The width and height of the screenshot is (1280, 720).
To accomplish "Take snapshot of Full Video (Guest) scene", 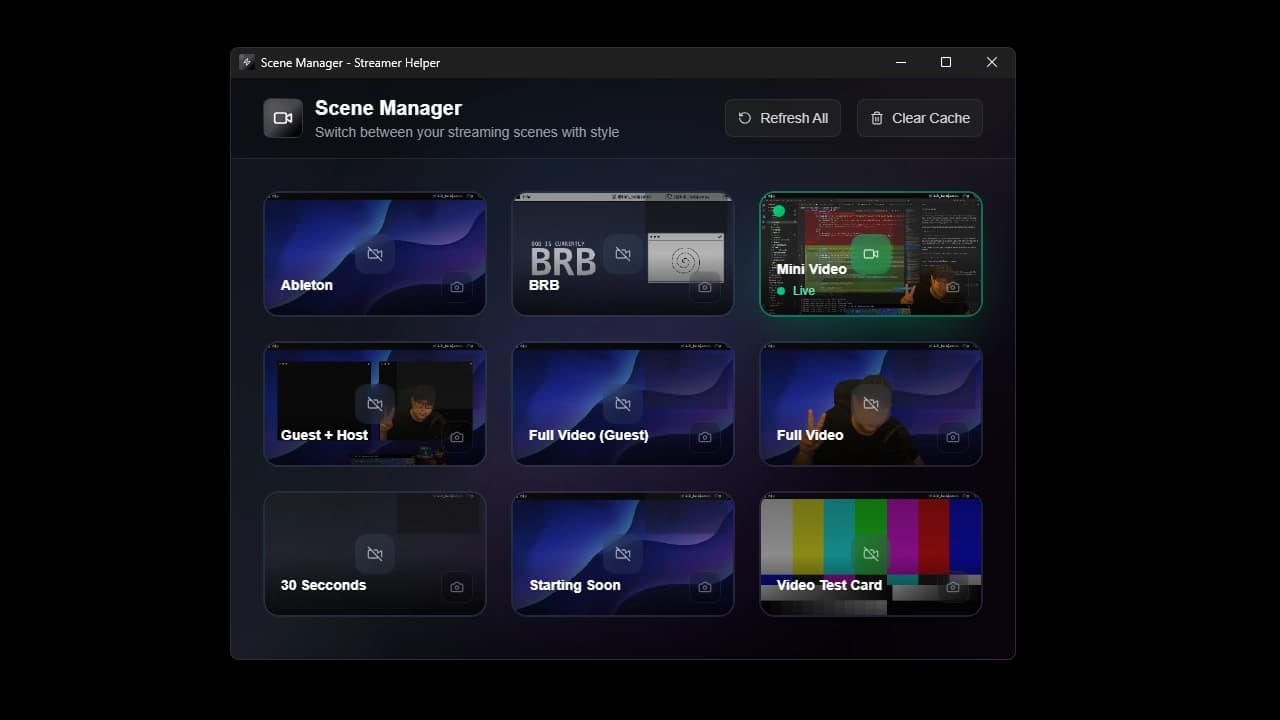I will pyautogui.click(x=705, y=437).
